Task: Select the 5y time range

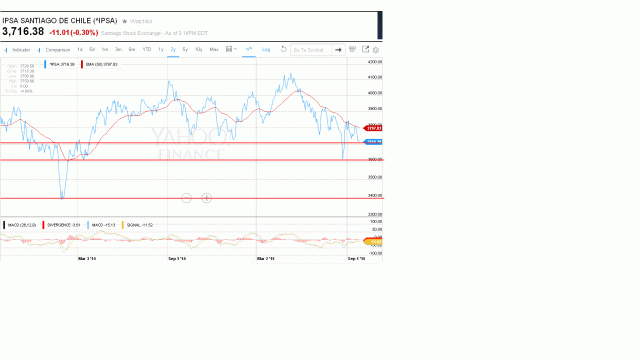Action: (185, 49)
